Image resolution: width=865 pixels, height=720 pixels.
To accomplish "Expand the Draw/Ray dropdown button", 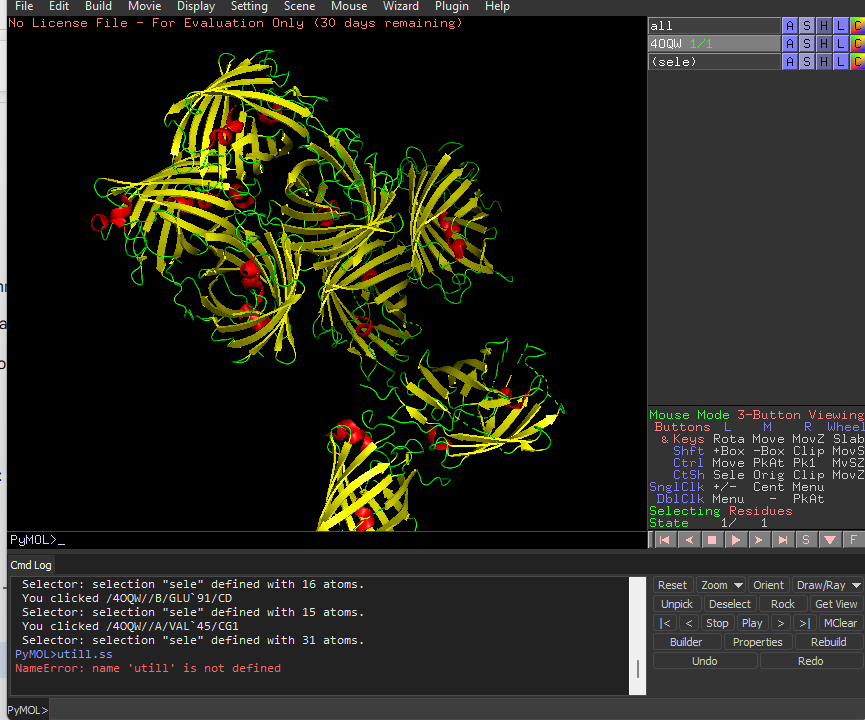I will click(827, 585).
